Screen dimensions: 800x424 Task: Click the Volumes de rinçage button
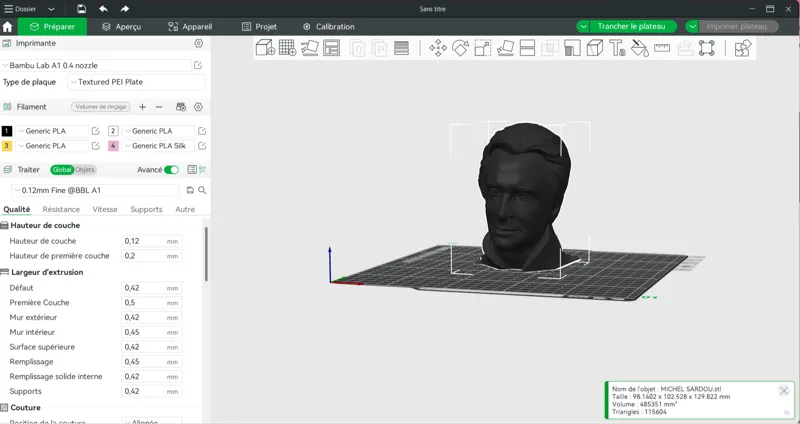click(101, 107)
